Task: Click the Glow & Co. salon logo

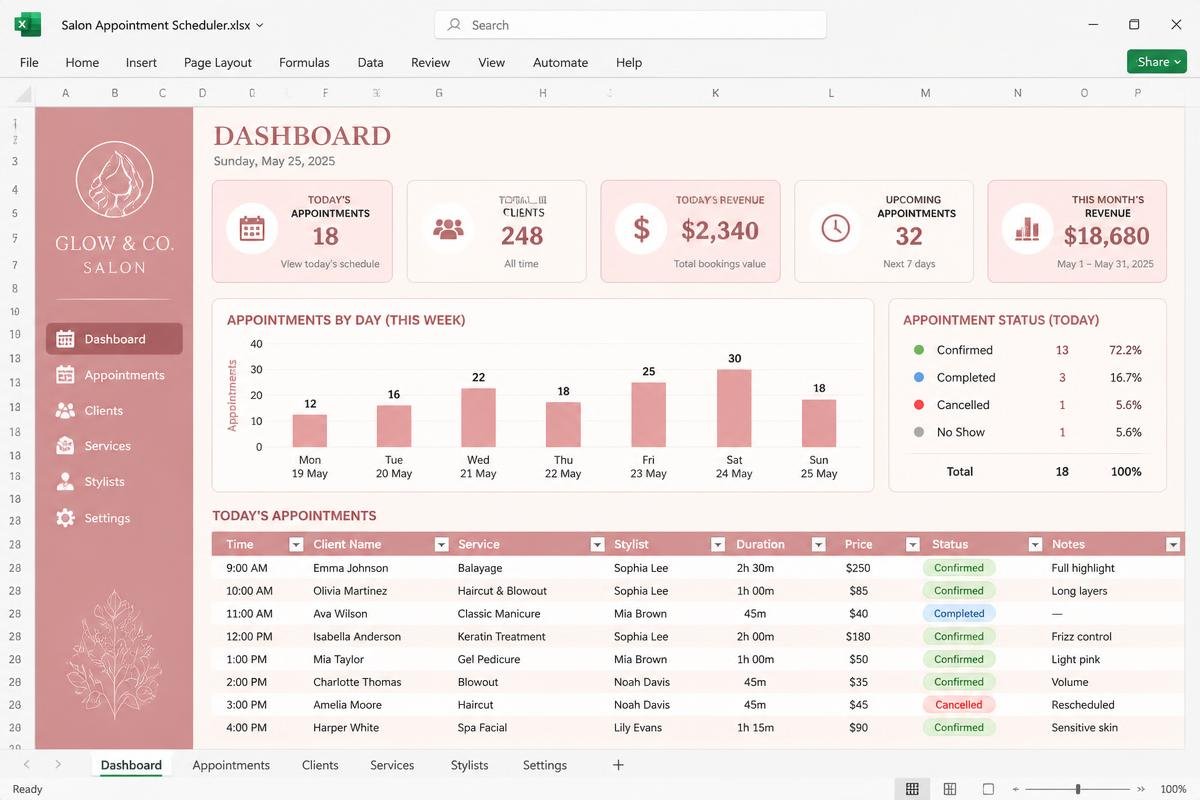Action: 114,180
